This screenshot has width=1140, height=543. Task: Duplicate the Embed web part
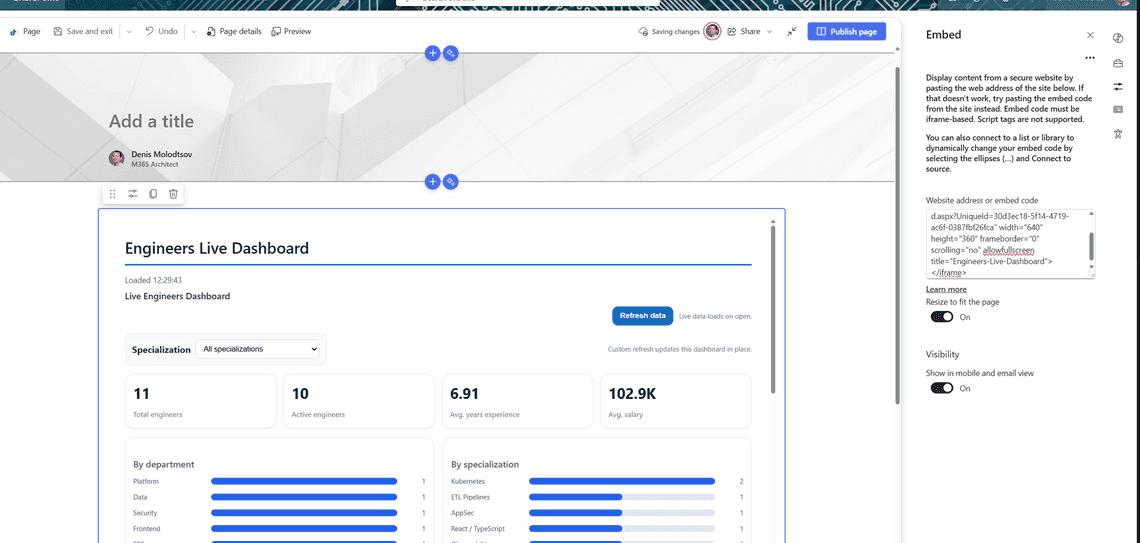point(153,194)
